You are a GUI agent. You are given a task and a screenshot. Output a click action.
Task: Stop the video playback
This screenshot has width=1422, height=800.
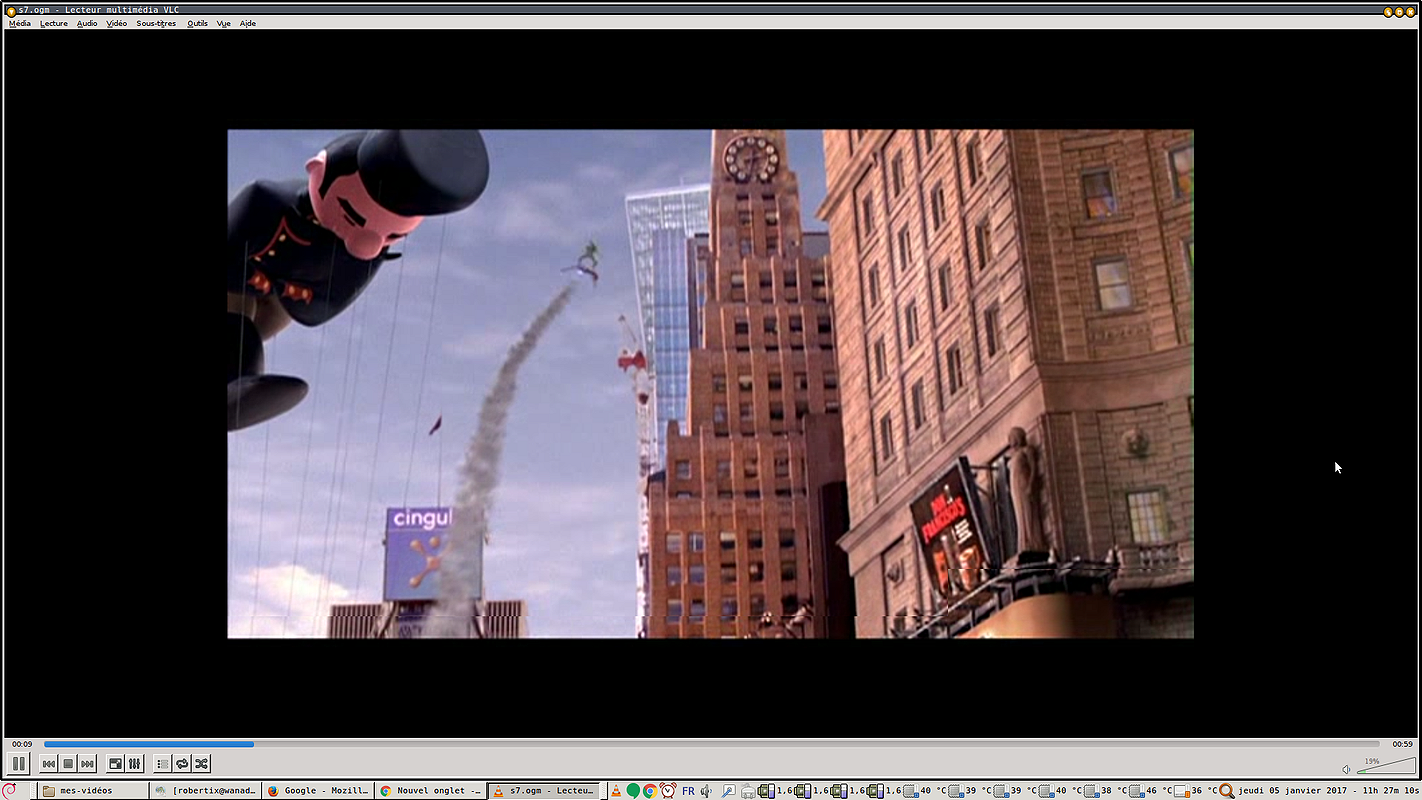(x=68, y=764)
